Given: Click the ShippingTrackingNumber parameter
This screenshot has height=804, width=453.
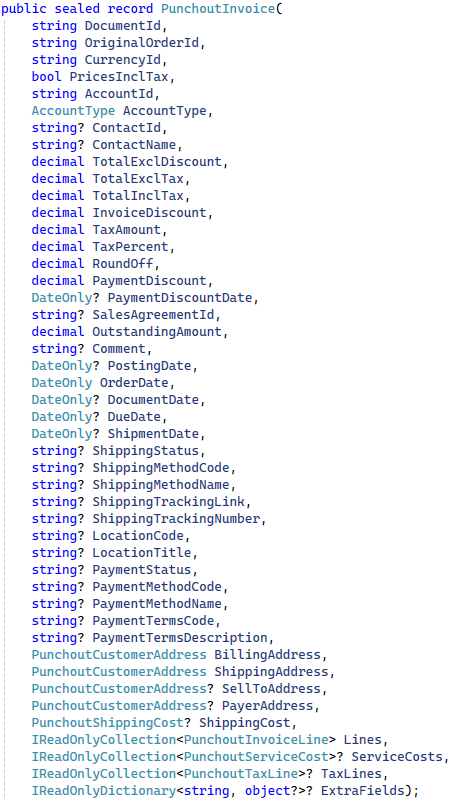Looking at the screenshot, I should (176, 518).
